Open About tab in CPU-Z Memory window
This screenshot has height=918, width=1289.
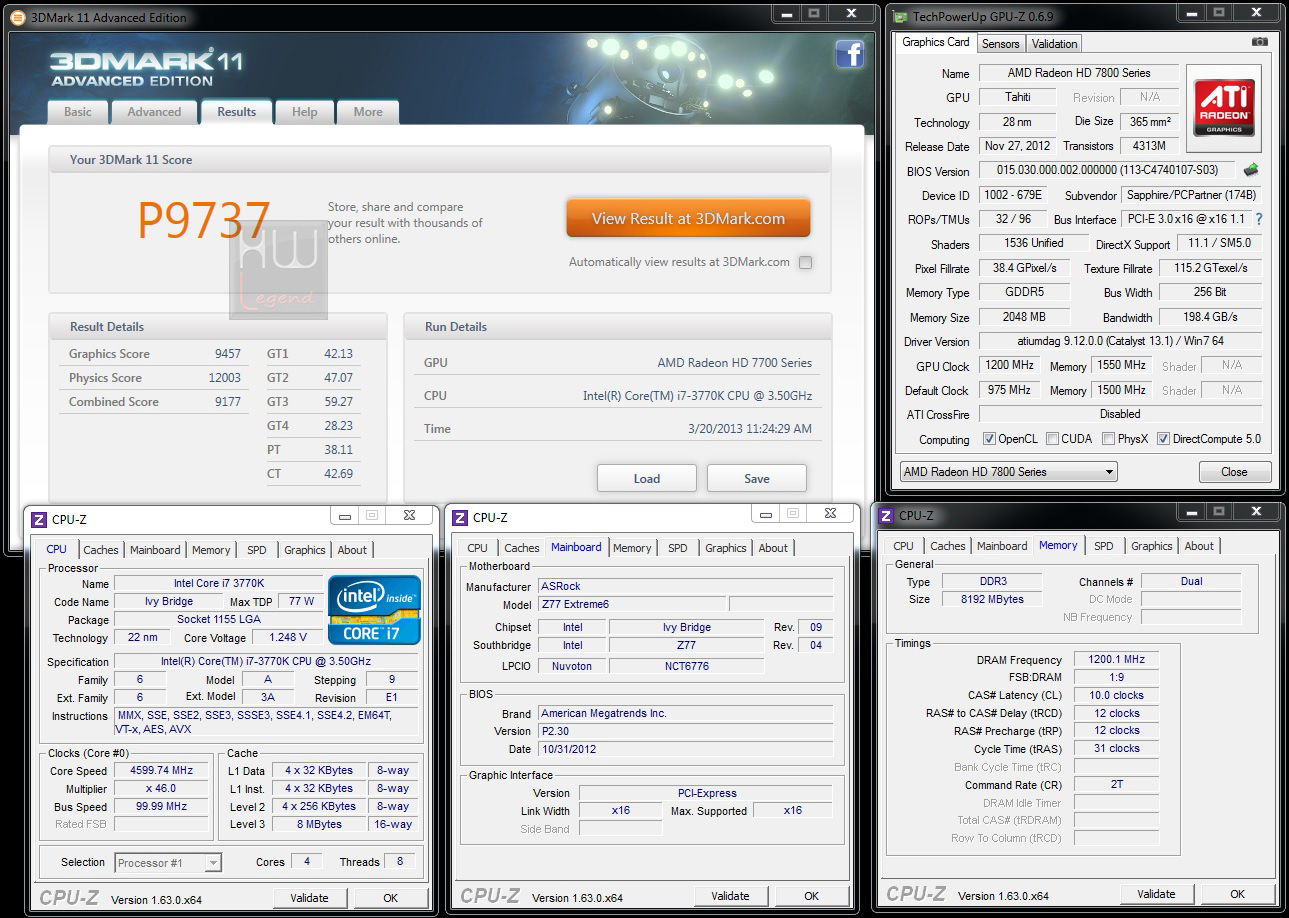(1199, 546)
